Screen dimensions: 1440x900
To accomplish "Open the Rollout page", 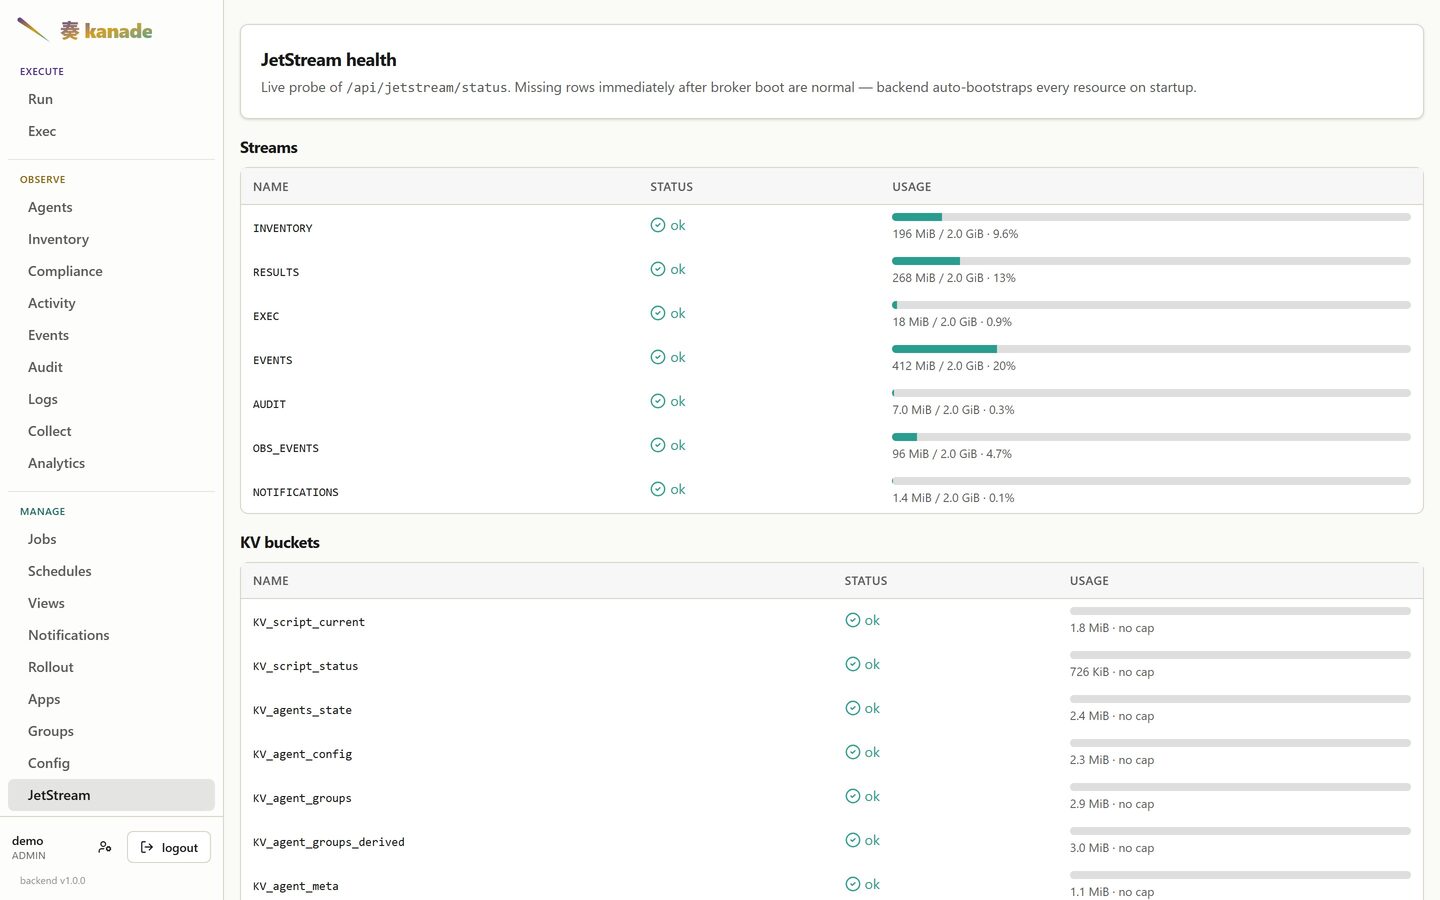I will (111, 667).
